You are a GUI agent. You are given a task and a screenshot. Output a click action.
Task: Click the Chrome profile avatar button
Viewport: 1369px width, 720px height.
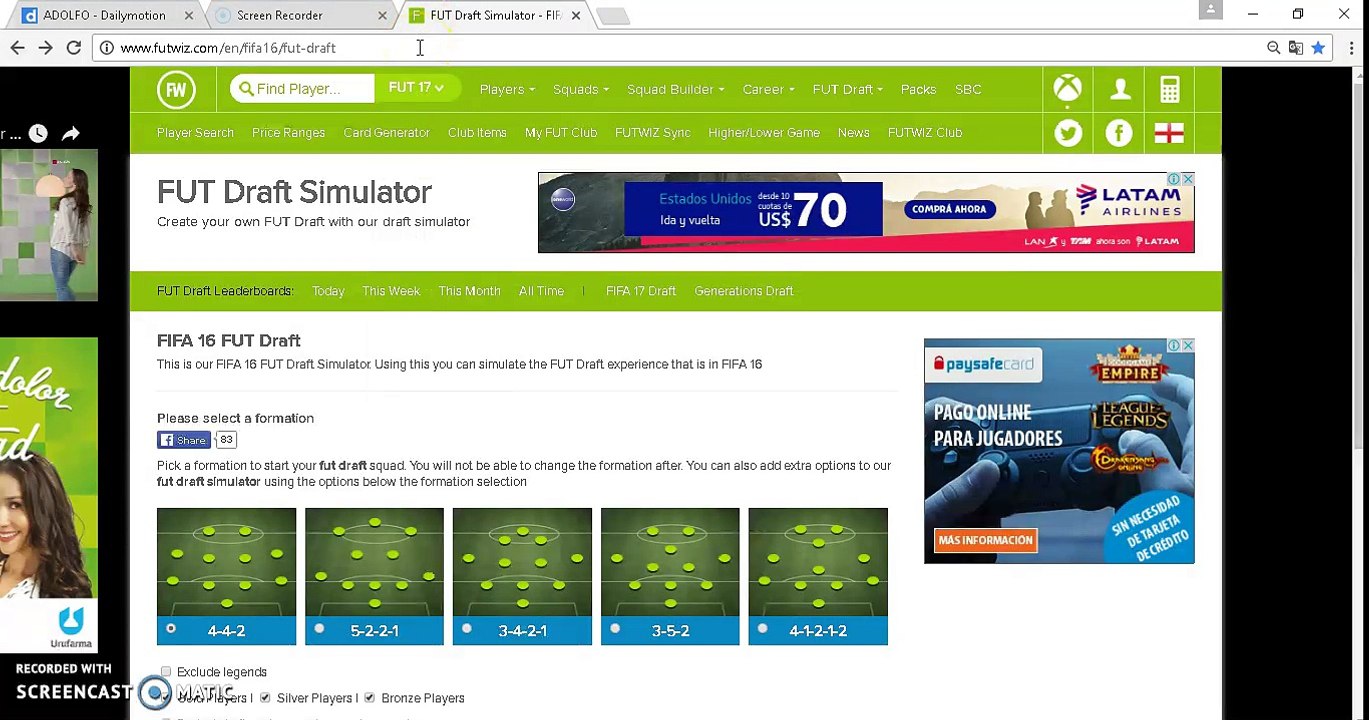1210,10
